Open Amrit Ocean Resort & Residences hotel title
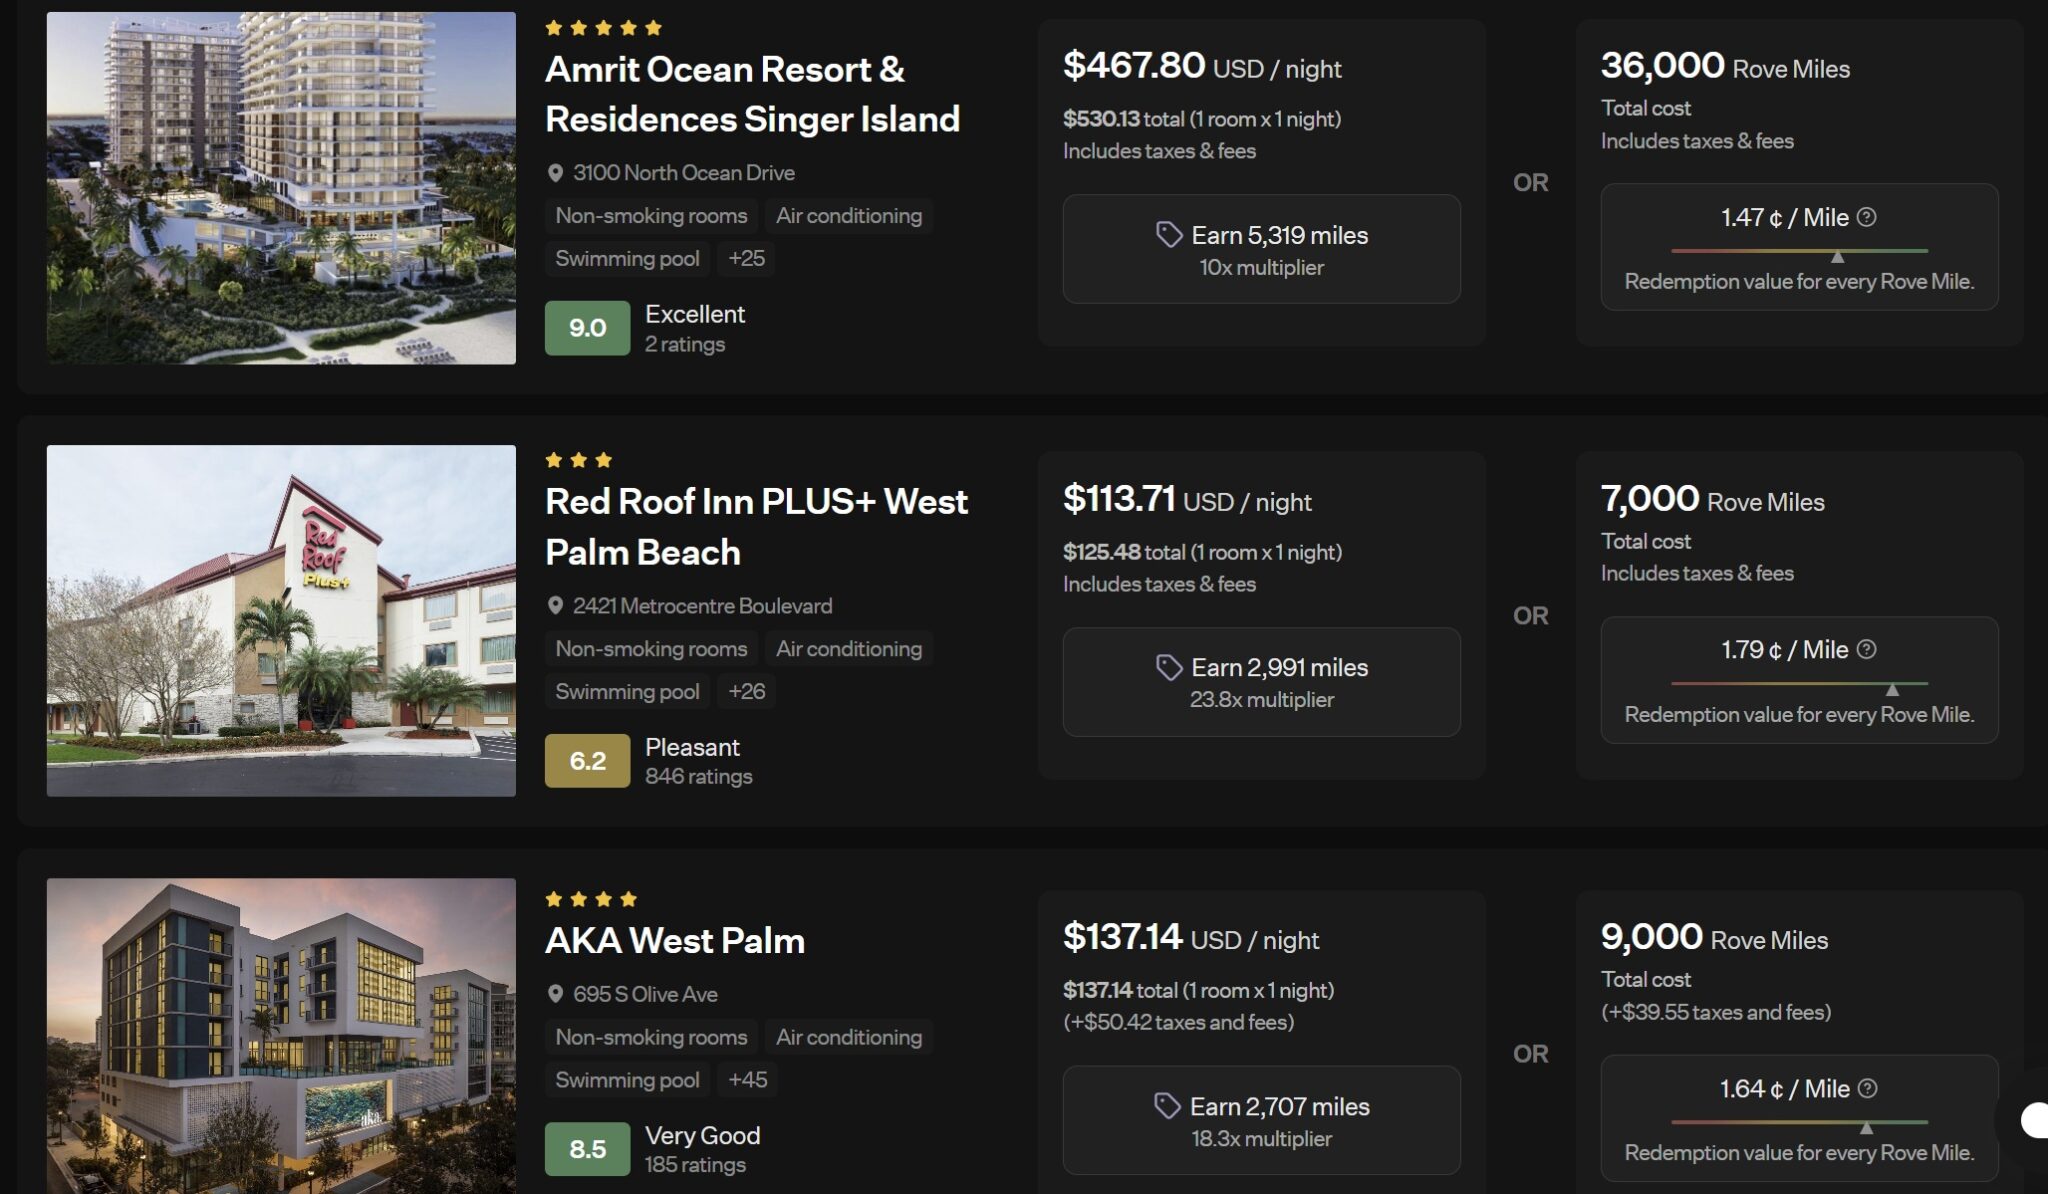The height and width of the screenshot is (1194, 2048). coord(752,94)
